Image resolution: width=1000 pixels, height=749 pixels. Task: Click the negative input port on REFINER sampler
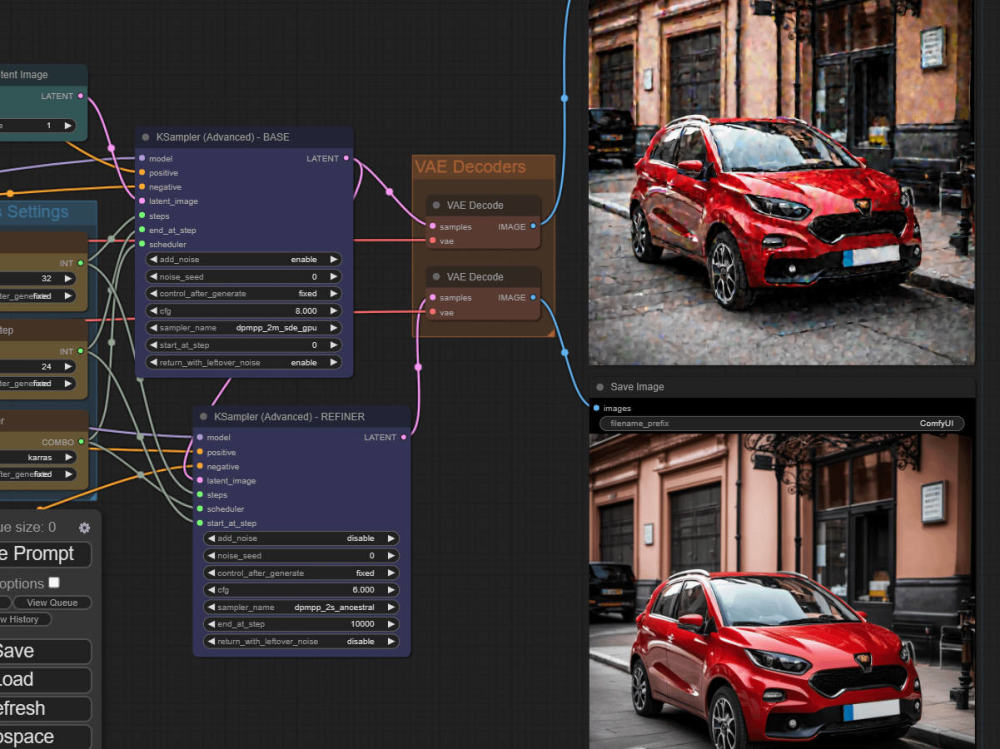click(200, 466)
